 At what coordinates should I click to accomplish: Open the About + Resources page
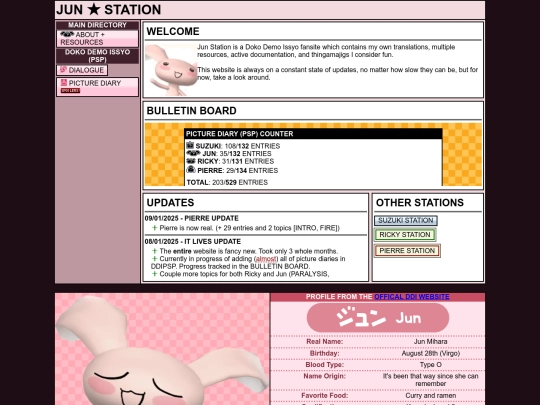pos(97,38)
